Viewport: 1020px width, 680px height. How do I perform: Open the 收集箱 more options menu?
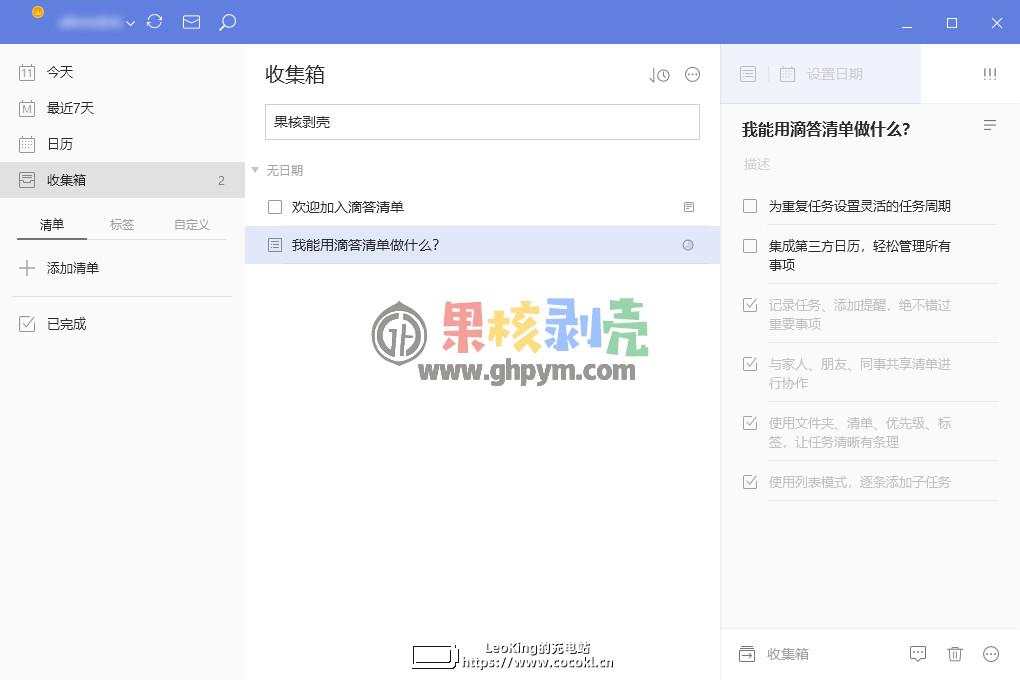pos(692,75)
